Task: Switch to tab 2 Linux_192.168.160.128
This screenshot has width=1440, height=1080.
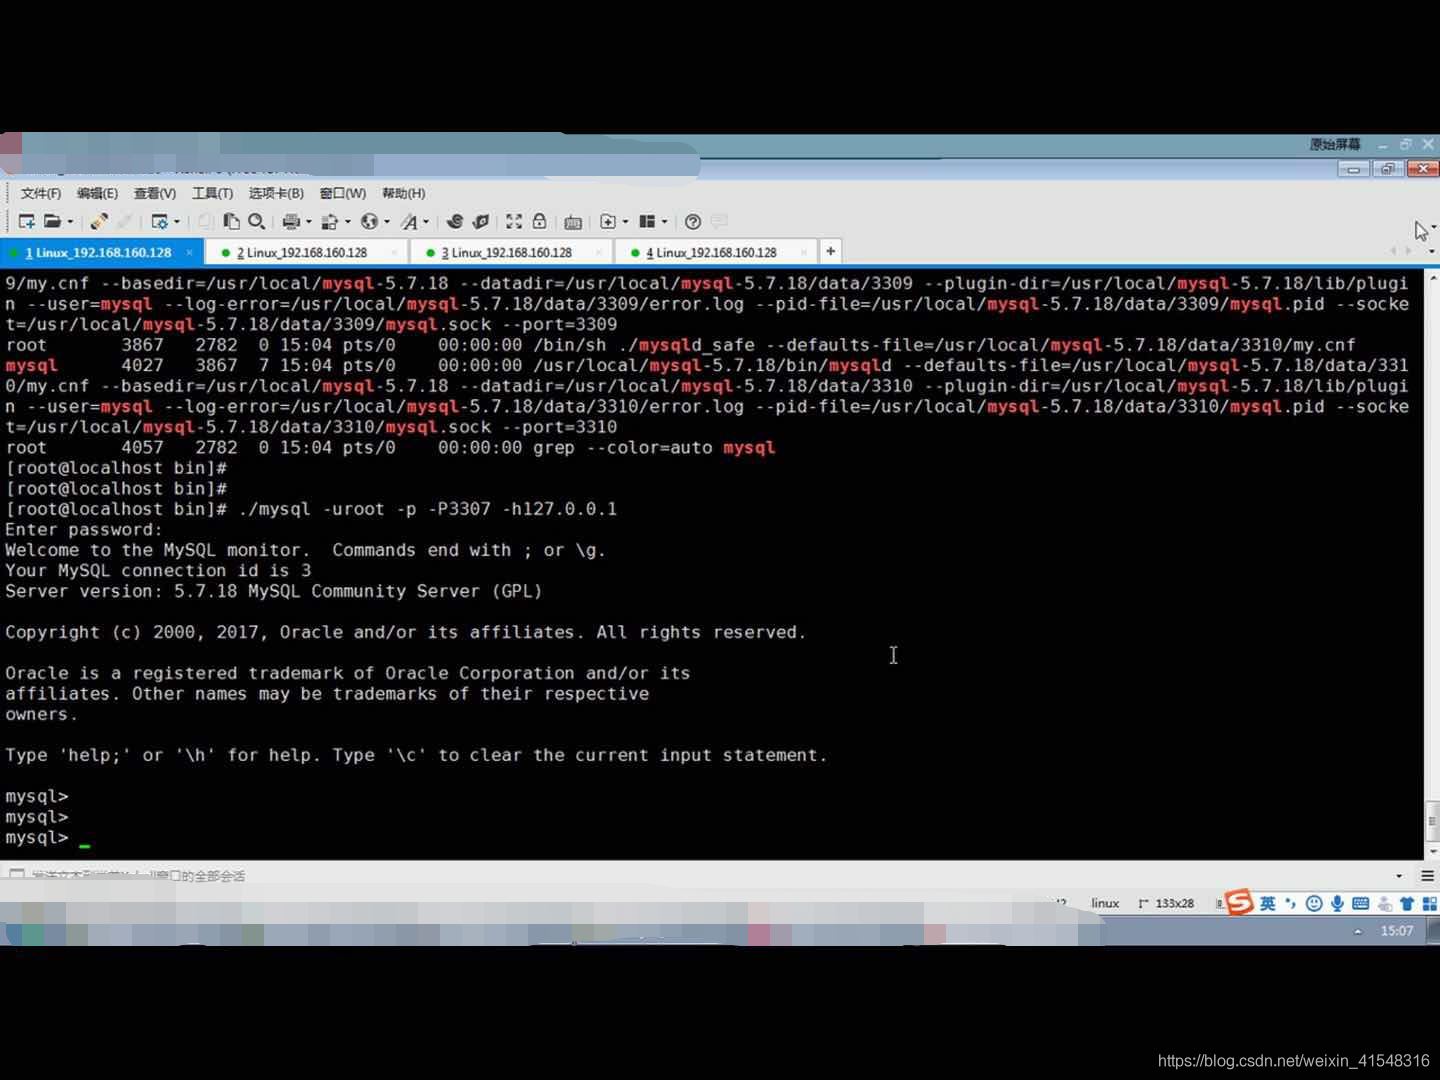Action: (x=307, y=253)
